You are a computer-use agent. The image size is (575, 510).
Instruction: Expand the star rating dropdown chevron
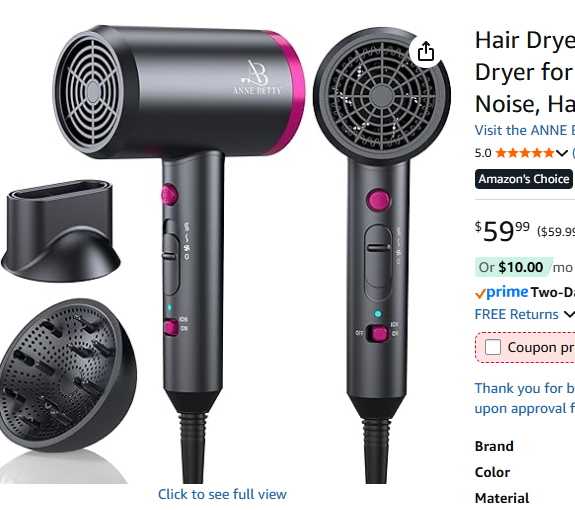point(562,153)
